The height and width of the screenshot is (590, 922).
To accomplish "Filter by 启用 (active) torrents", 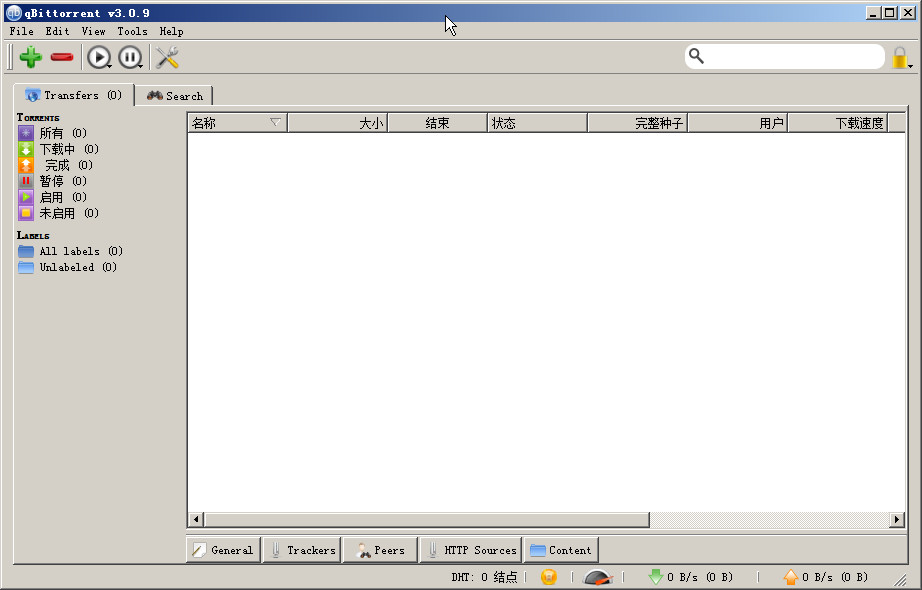I will tap(52, 196).
